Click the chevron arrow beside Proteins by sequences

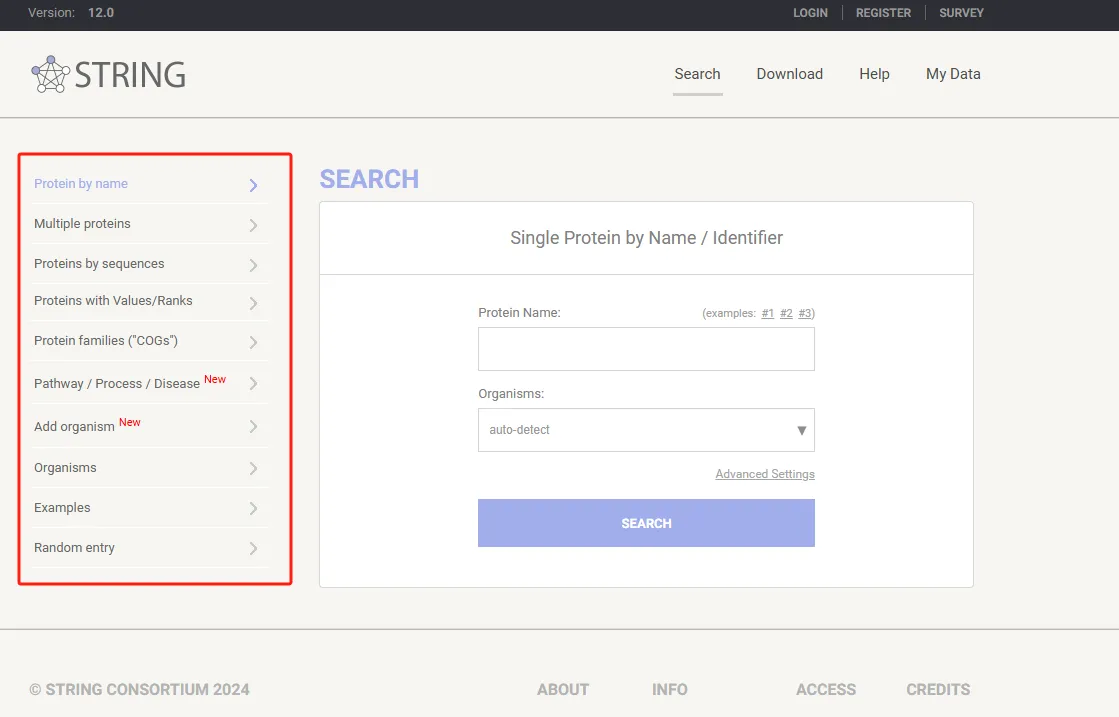253,265
